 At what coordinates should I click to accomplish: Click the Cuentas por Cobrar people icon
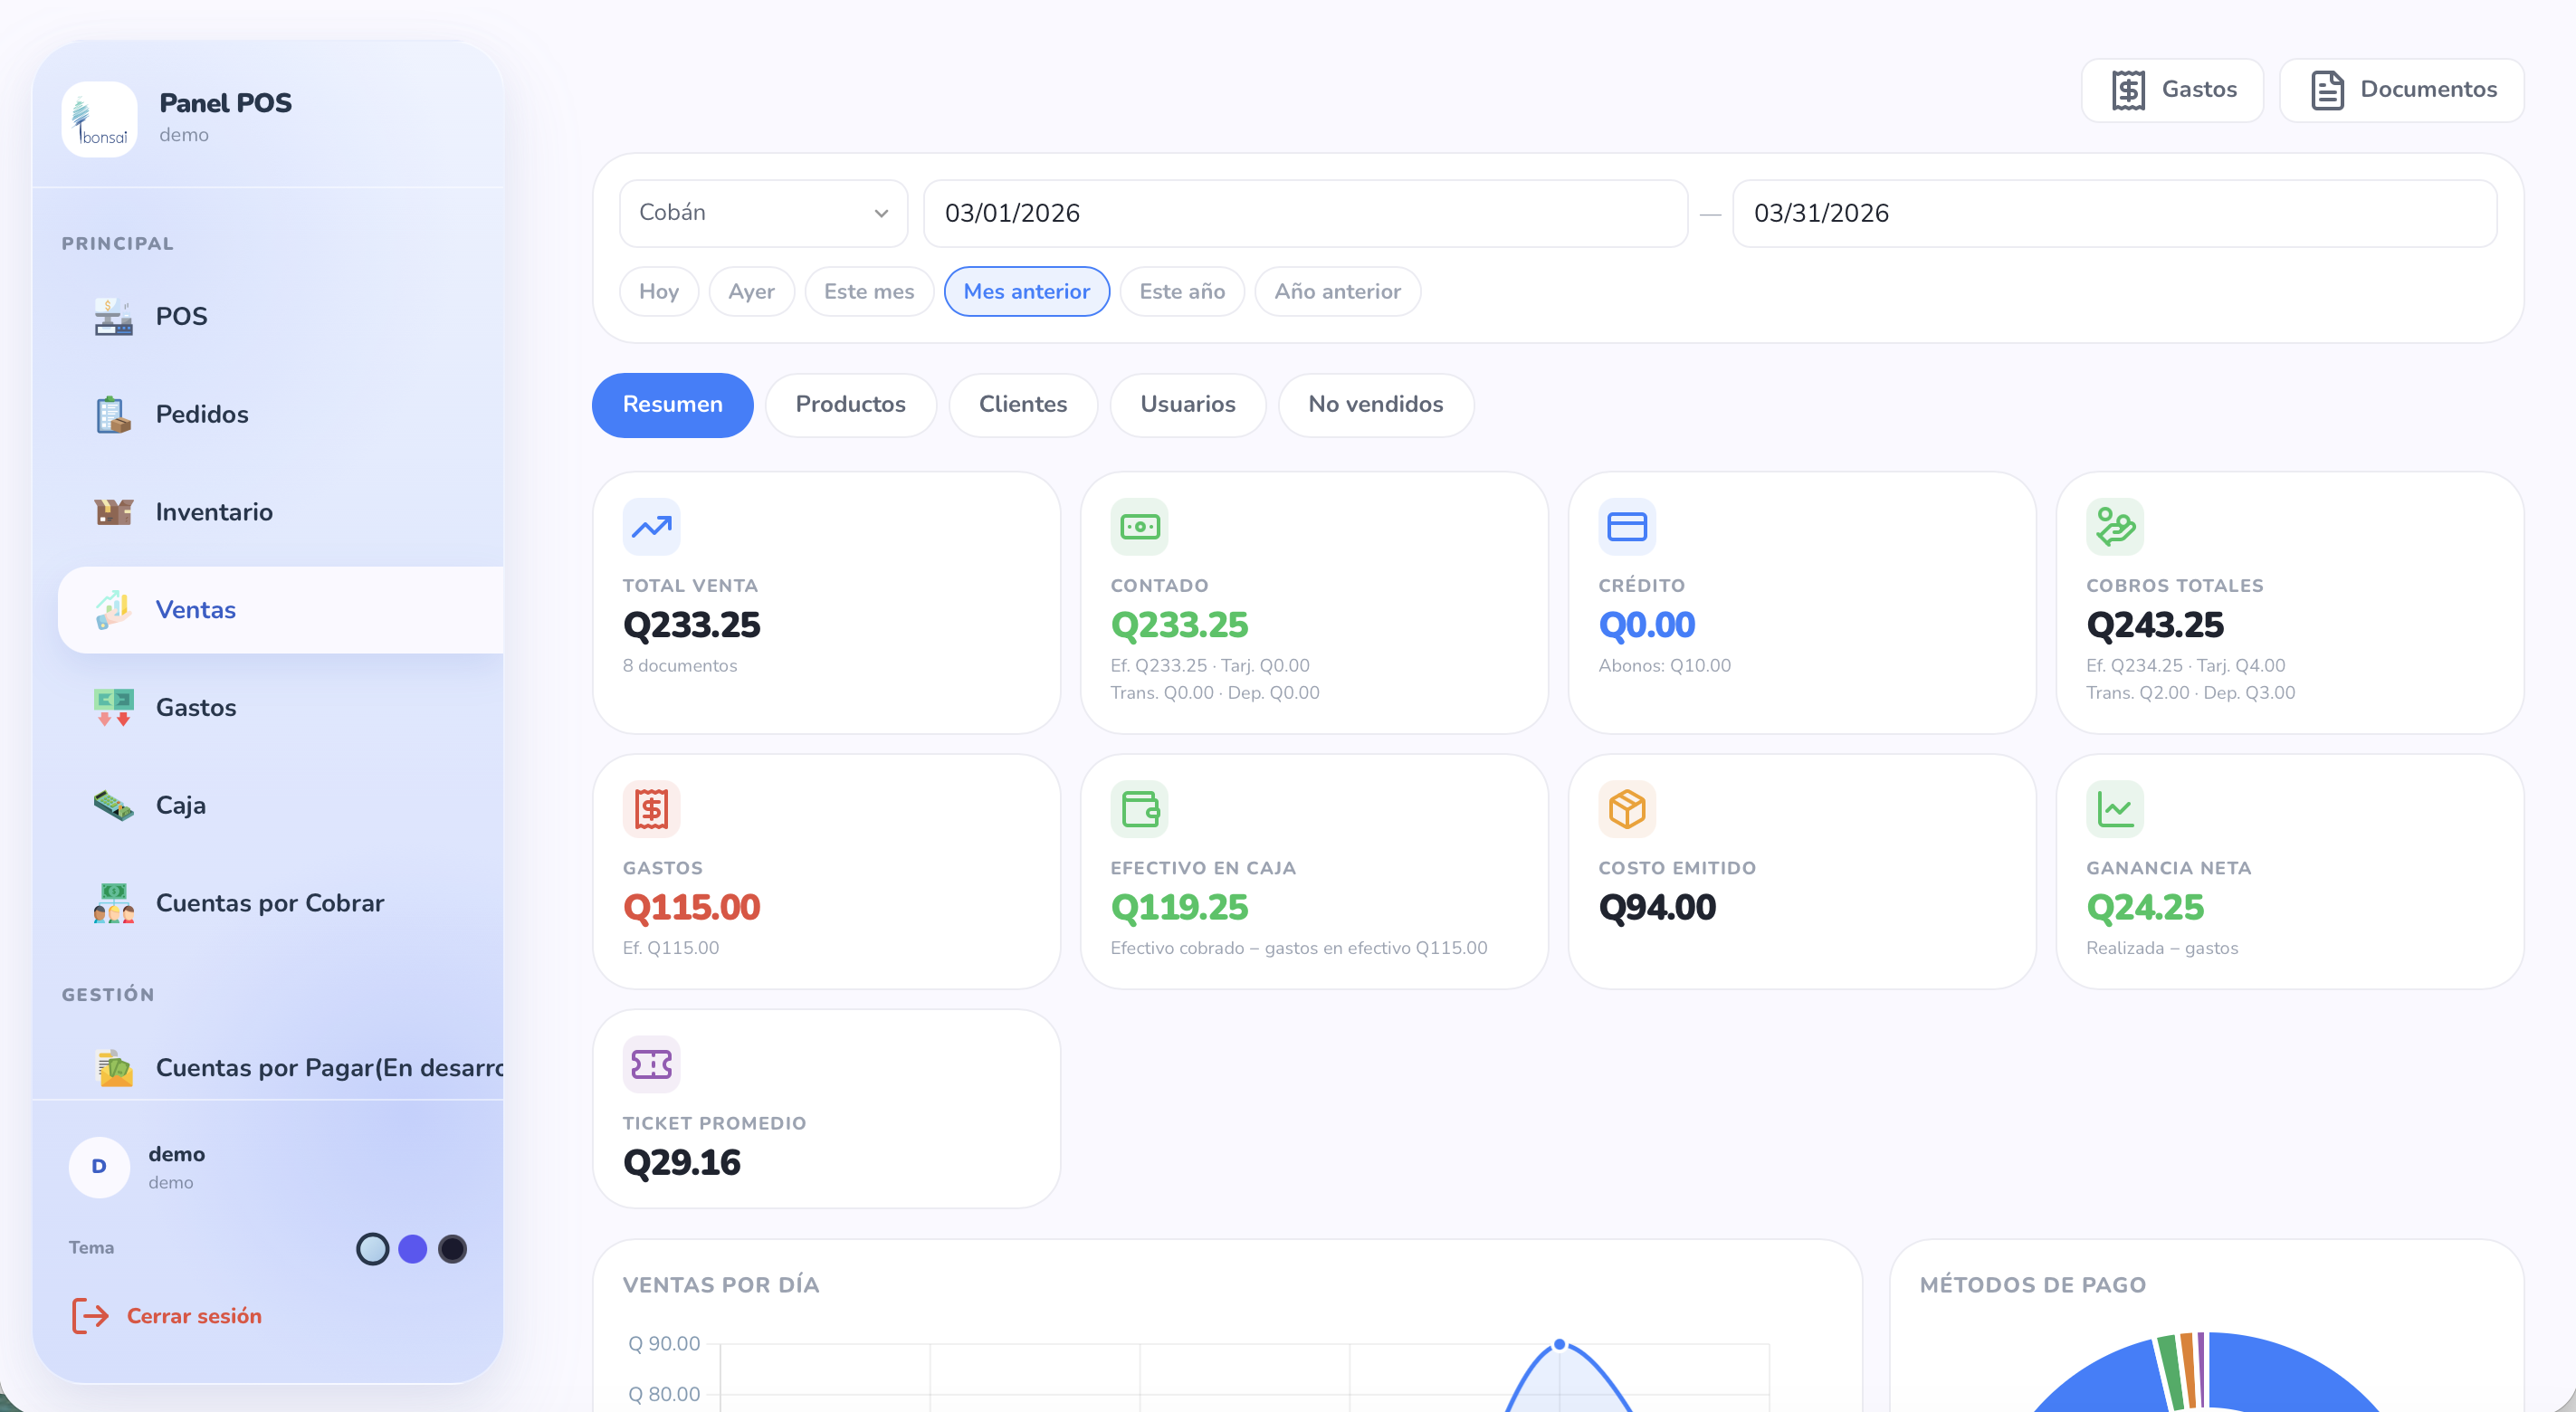113,903
